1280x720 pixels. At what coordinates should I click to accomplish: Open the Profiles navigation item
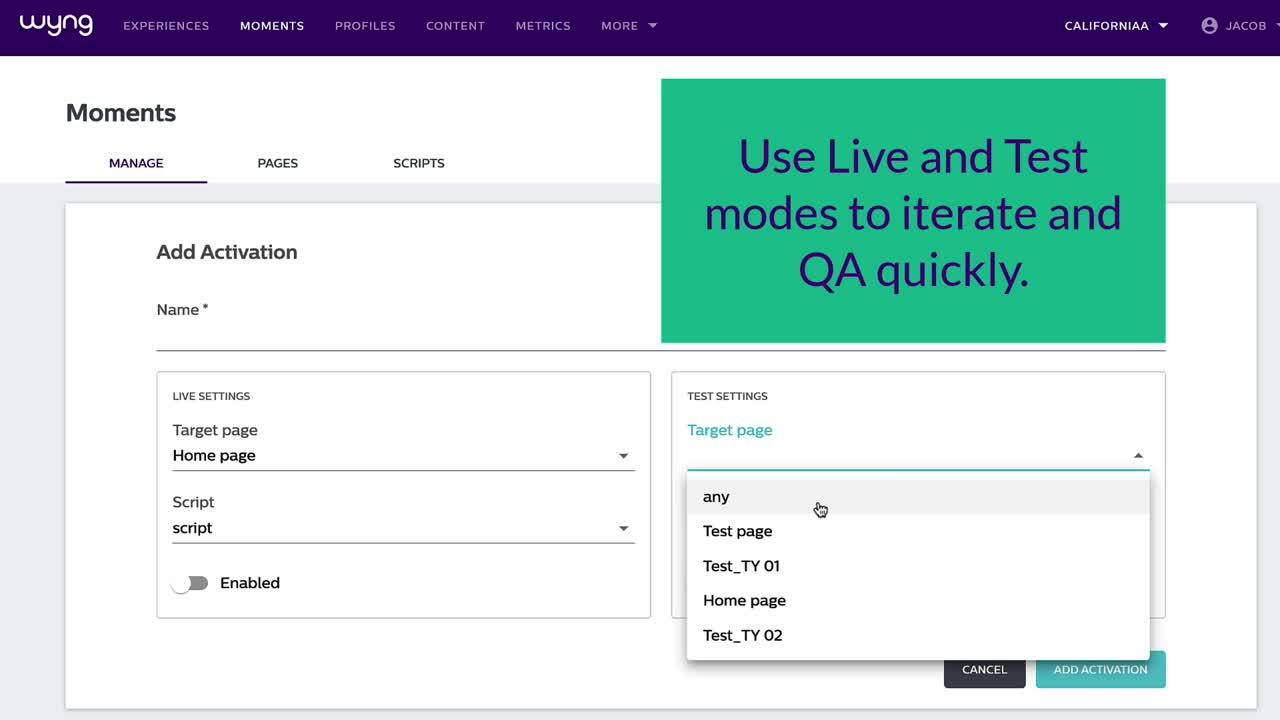pos(365,26)
